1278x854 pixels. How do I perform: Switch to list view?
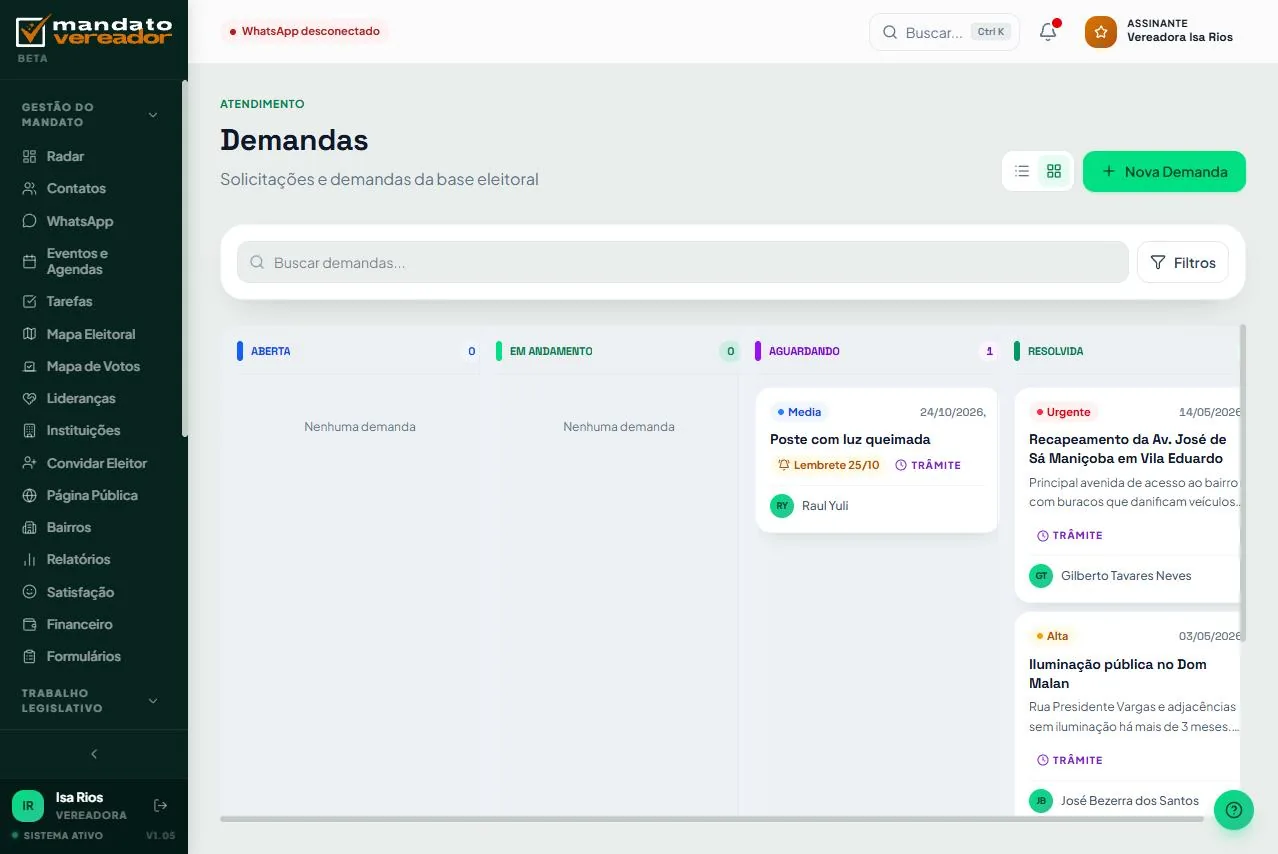[x=1022, y=171]
